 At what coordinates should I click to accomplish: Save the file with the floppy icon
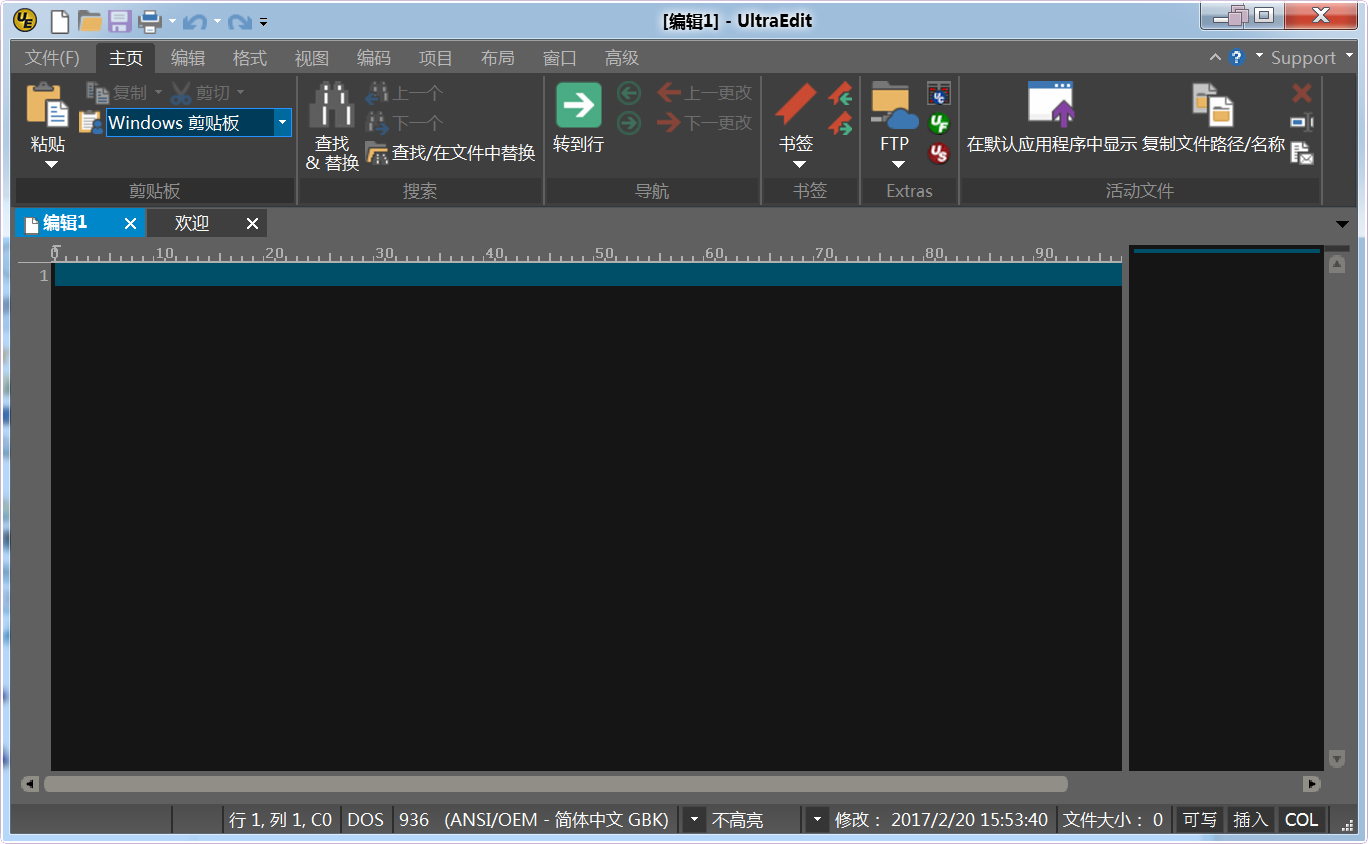[x=120, y=20]
